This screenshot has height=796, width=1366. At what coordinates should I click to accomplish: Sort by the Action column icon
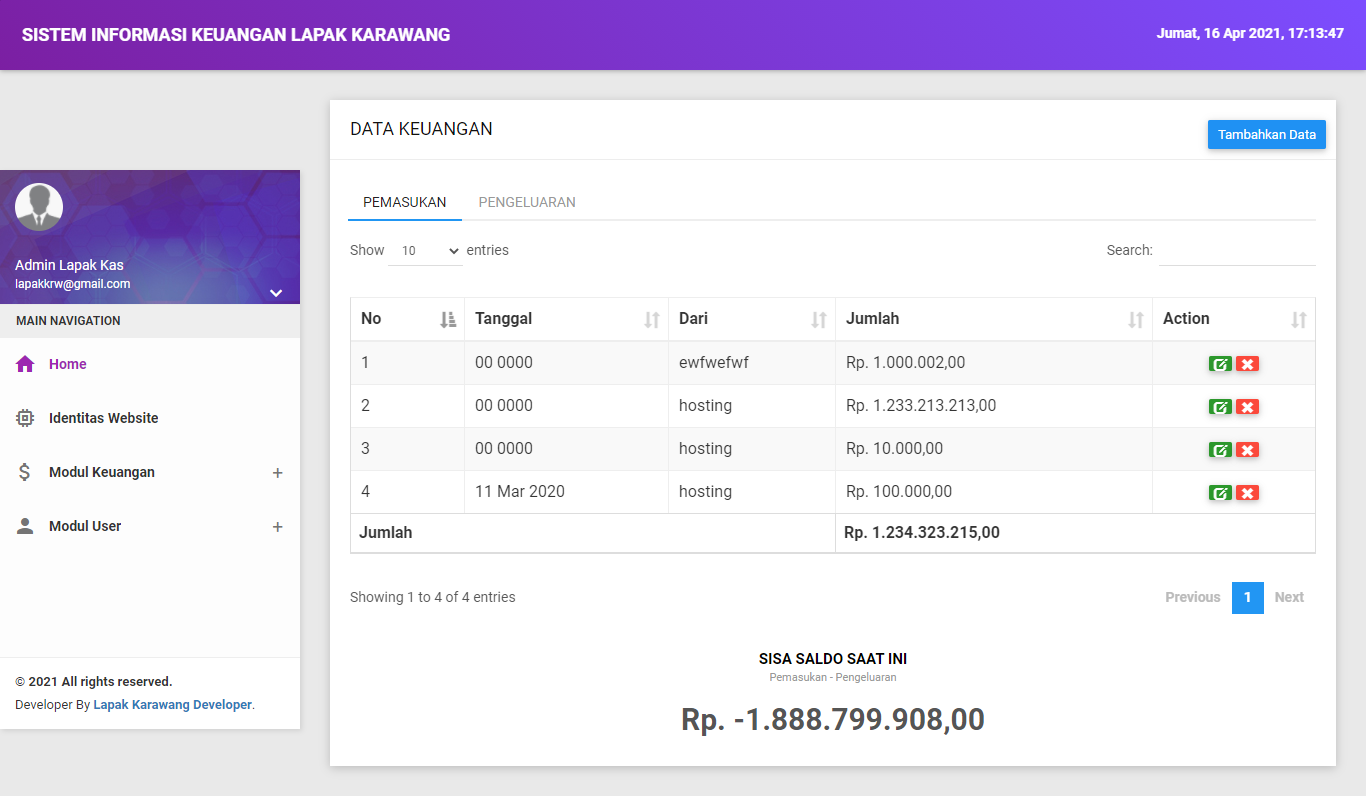pyautogui.click(x=1299, y=320)
